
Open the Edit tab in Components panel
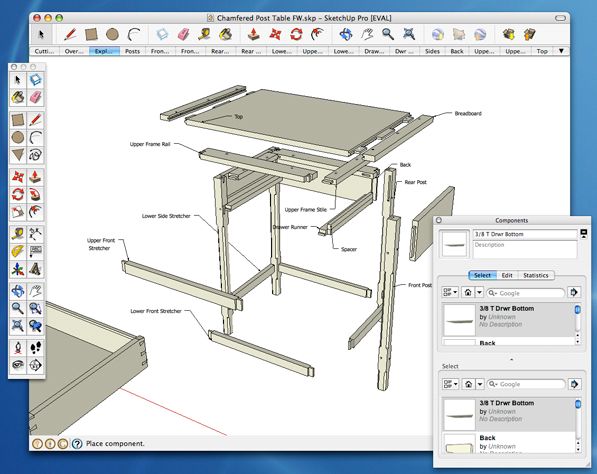coord(507,275)
